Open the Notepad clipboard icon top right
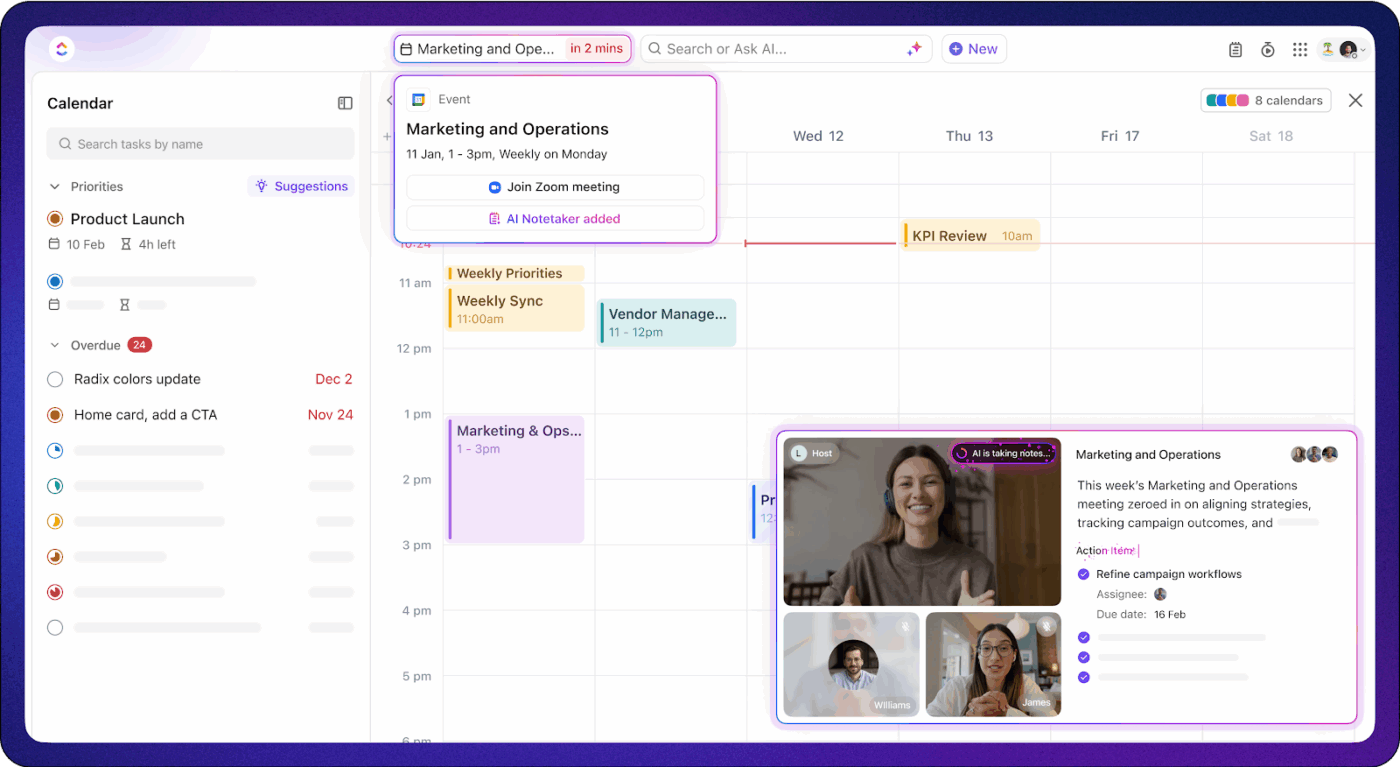Image resolution: width=1400 pixels, height=767 pixels. [x=1235, y=48]
